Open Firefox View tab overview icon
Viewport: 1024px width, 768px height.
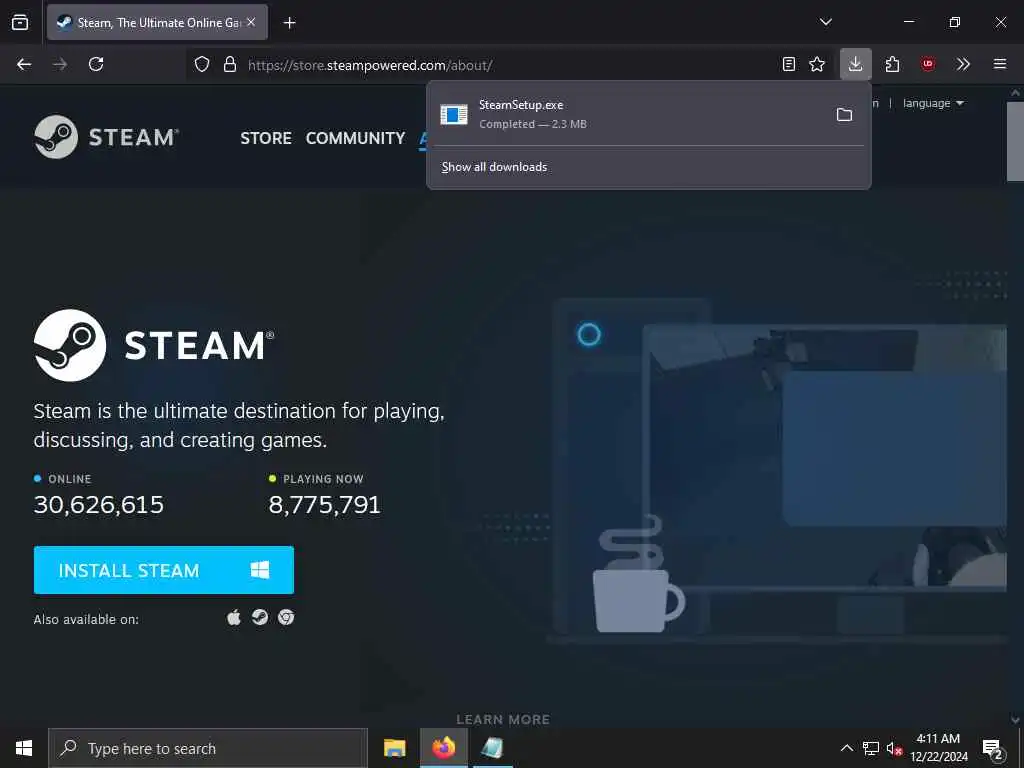click(x=20, y=22)
